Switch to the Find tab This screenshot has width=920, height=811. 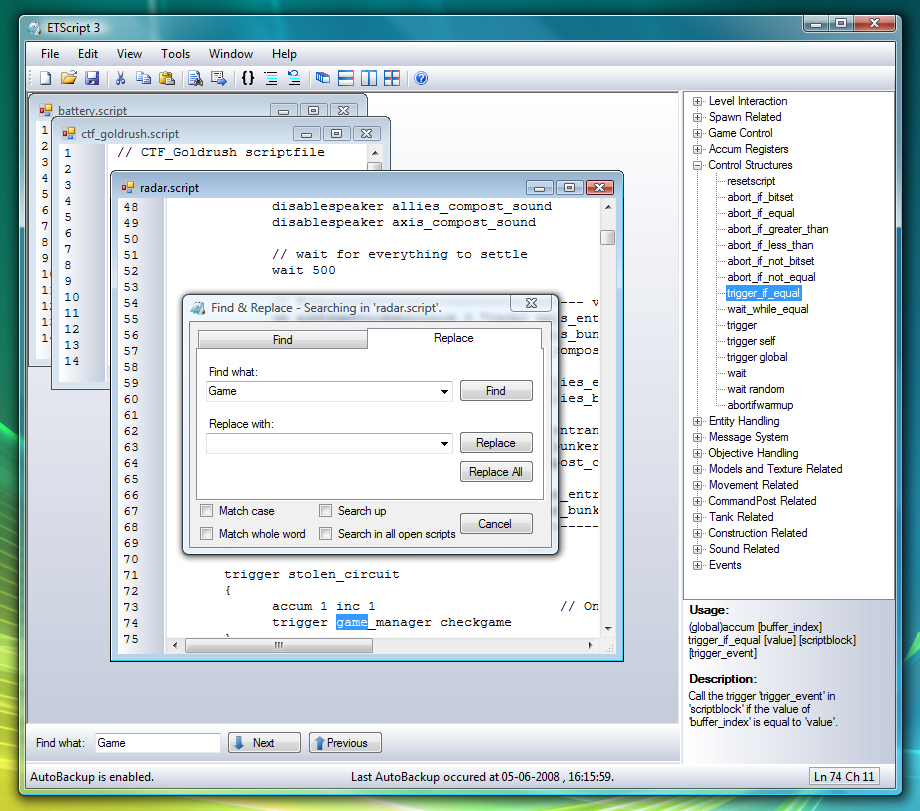283,340
